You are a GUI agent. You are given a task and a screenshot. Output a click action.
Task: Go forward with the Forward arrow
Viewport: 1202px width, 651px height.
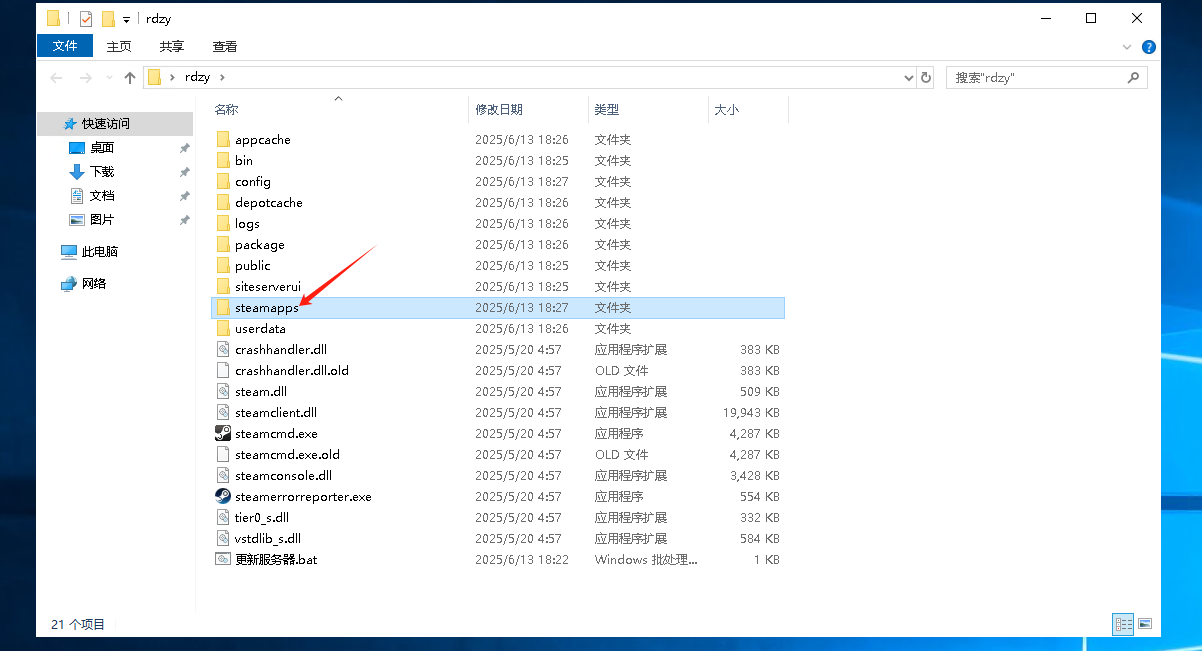(86, 78)
